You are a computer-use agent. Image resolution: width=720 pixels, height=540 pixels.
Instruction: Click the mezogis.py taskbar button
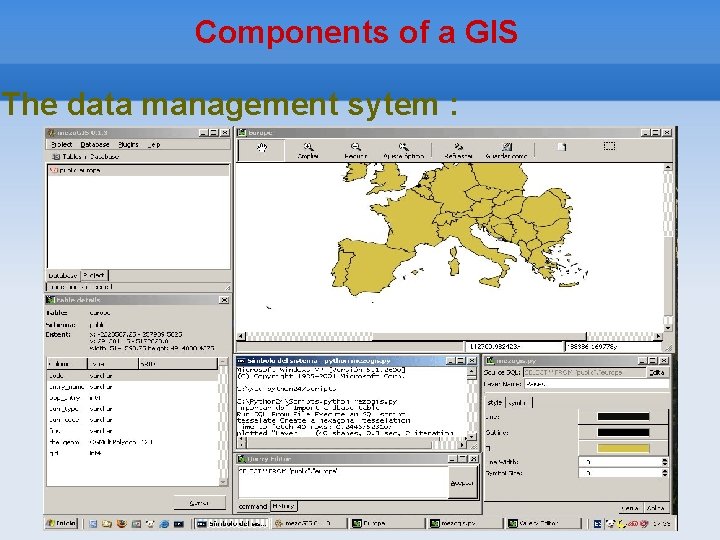tap(465, 523)
